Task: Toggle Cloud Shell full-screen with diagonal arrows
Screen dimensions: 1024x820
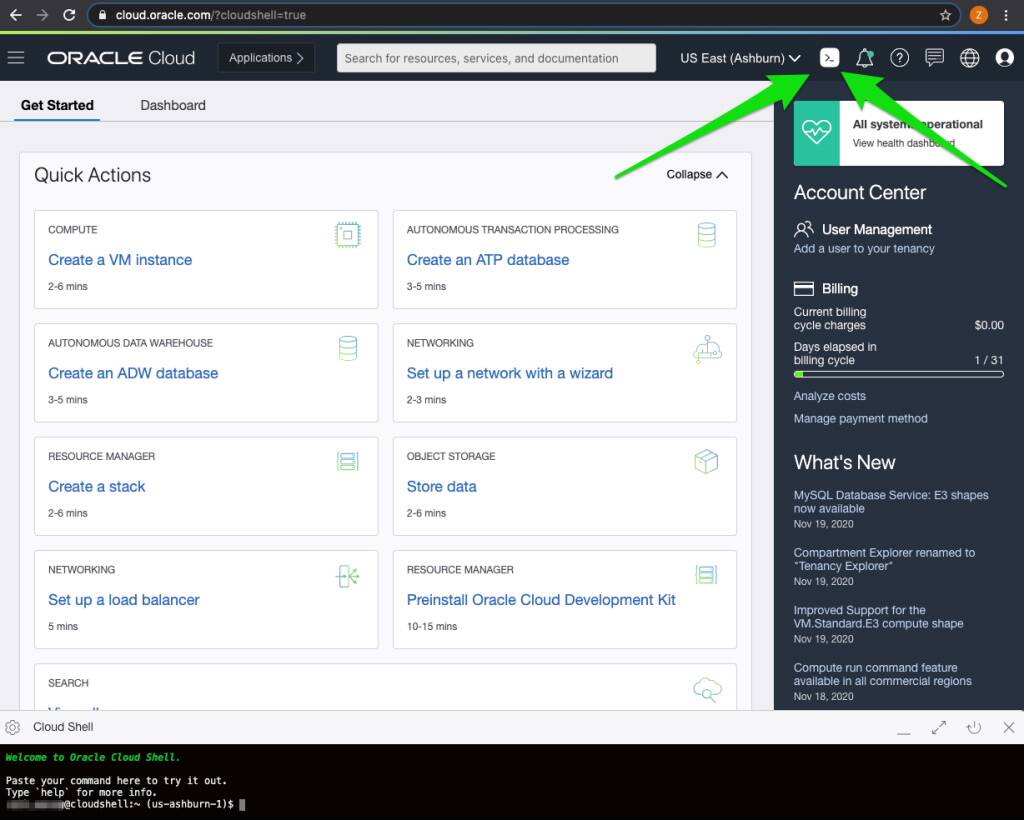Action: click(x=938, y=727)
